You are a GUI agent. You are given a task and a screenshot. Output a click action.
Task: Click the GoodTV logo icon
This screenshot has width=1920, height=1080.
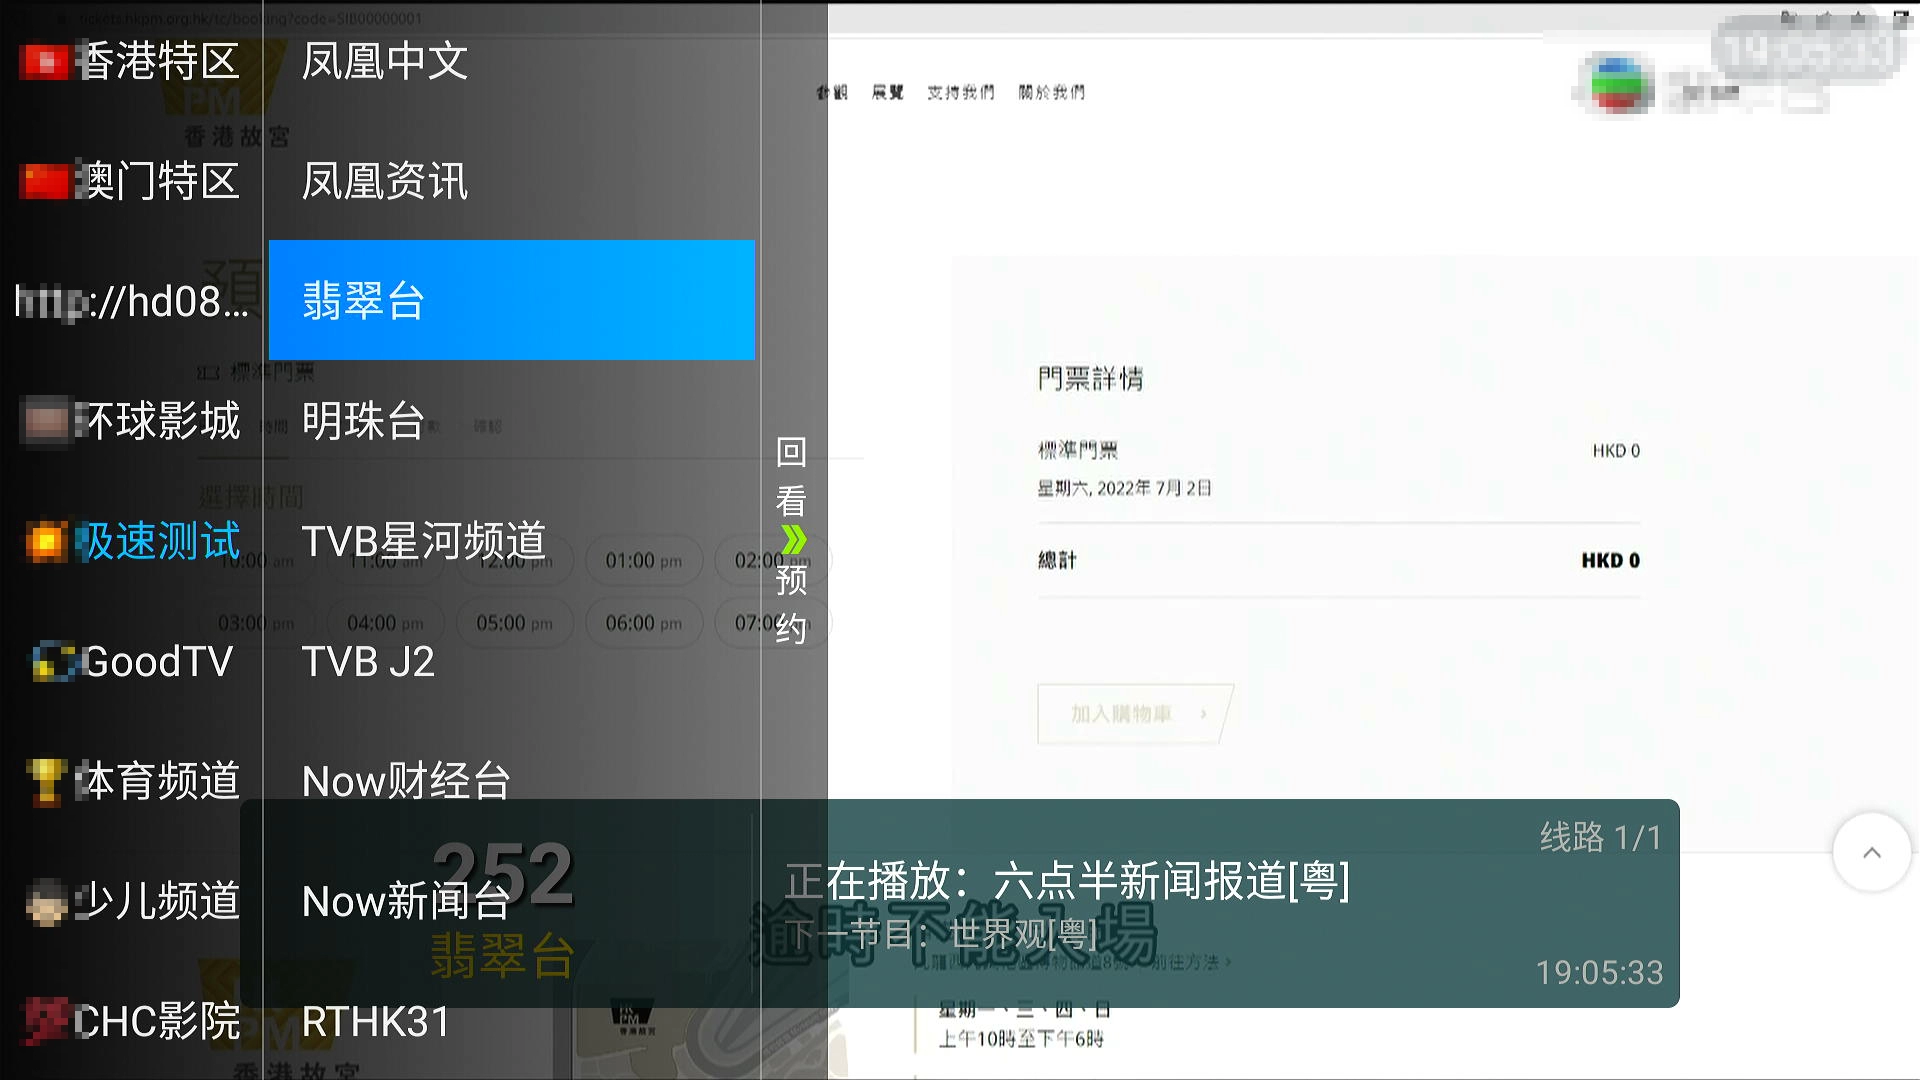pos(53,662)
